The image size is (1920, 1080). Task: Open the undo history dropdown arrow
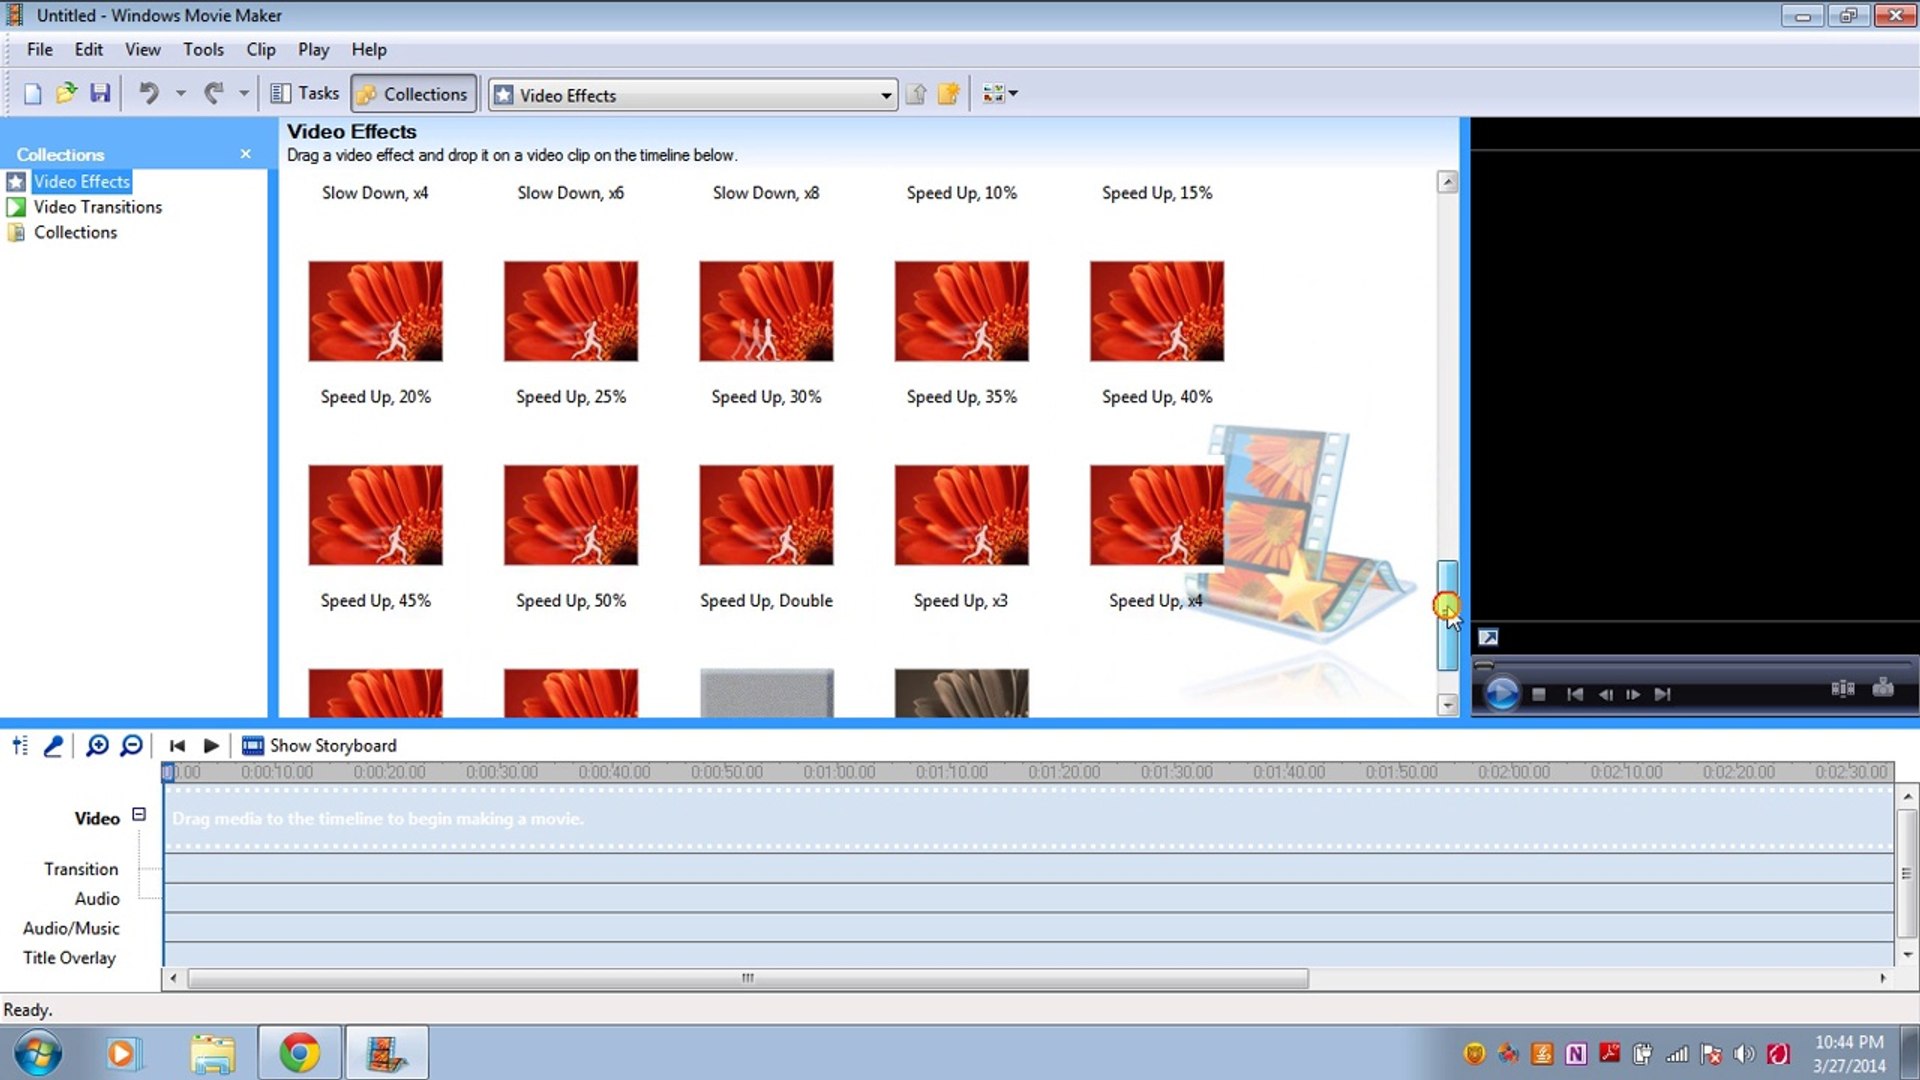181,93
